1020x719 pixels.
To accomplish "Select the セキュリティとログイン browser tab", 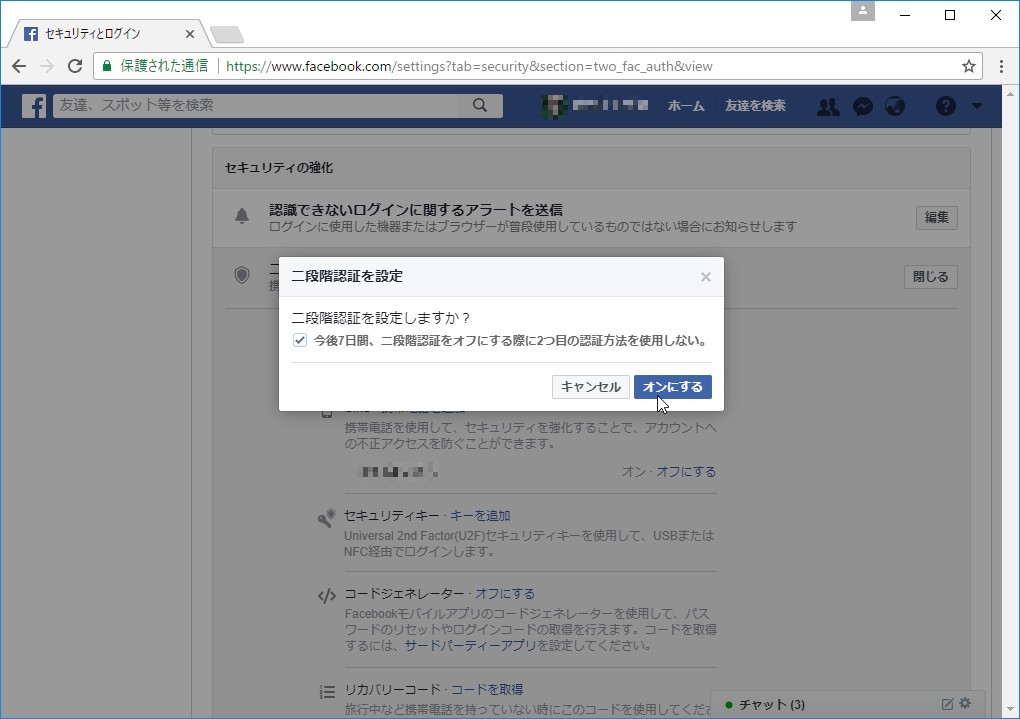I will pos(95,33).
